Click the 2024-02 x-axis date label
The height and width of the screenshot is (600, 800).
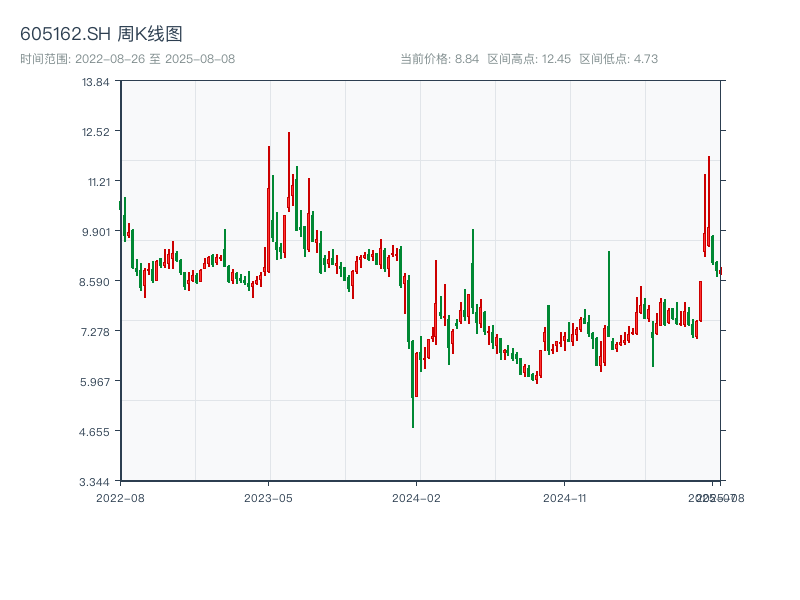[417, 497]
